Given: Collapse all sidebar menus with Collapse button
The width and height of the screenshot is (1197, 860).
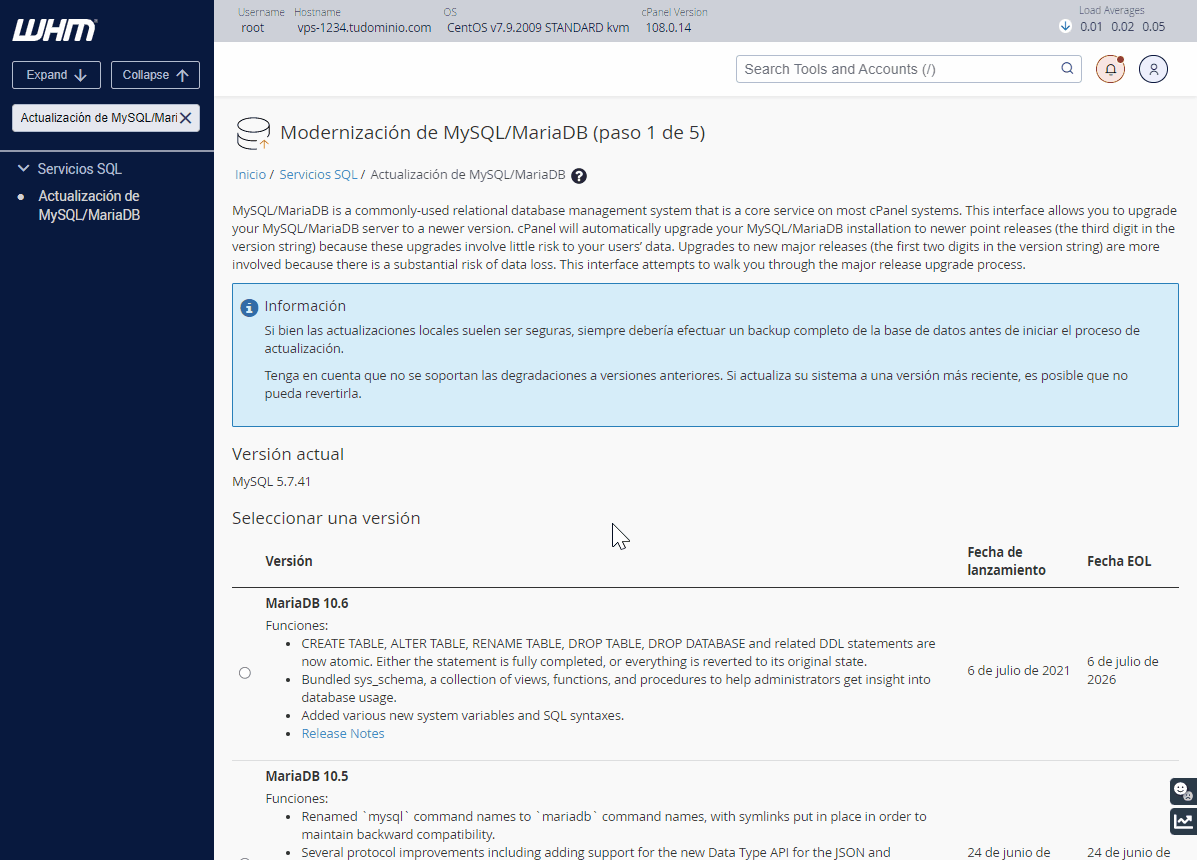Looking at the screenshot, I should (155, 75).
